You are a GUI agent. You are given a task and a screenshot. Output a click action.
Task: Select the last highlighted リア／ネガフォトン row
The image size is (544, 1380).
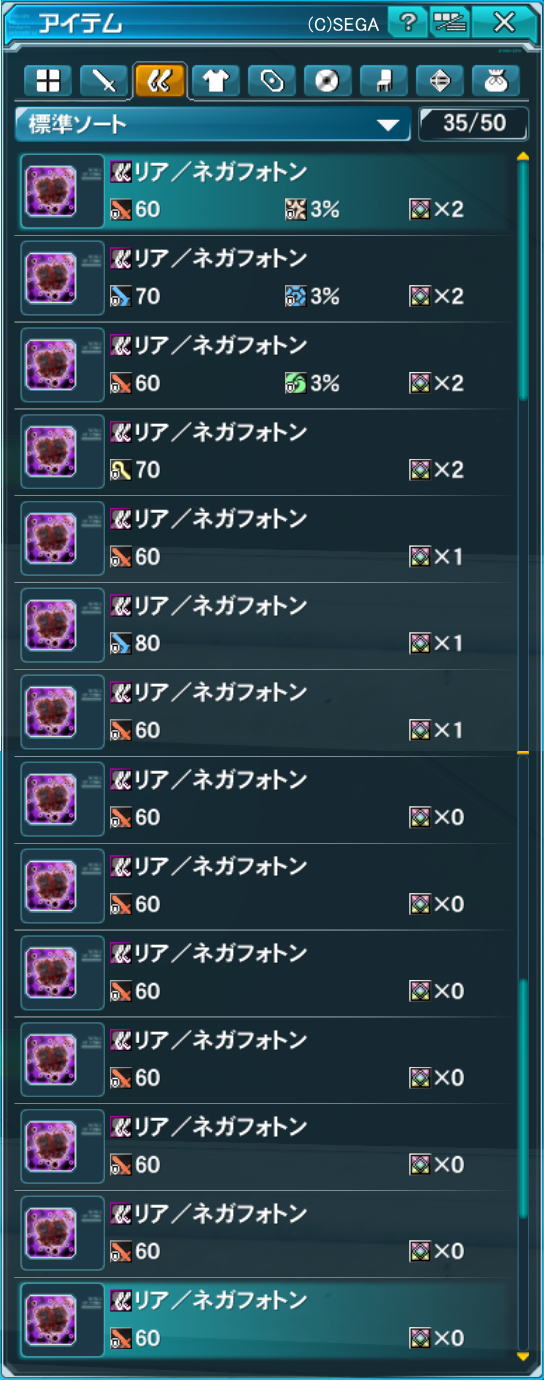tap(265, 1321)
